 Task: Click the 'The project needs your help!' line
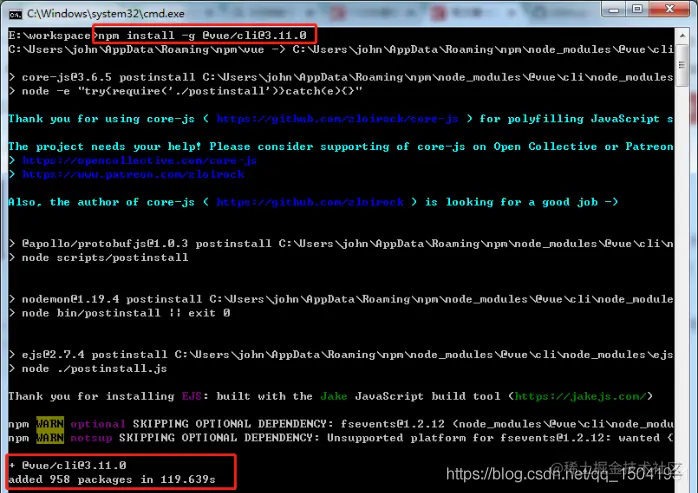(x=341, y=147)
